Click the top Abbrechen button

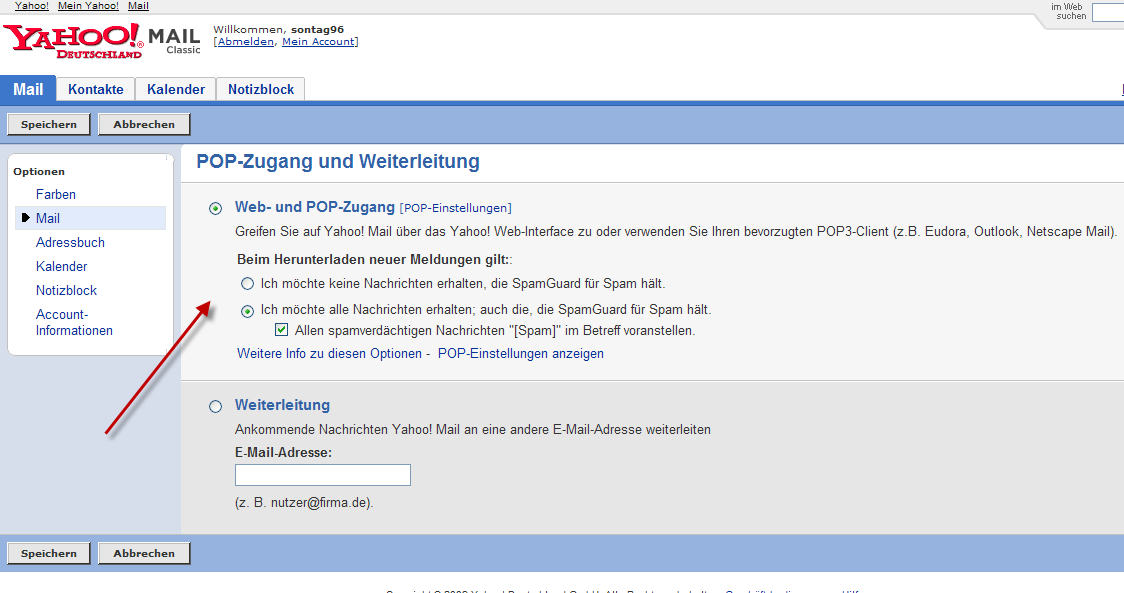(x=144, y=124)
